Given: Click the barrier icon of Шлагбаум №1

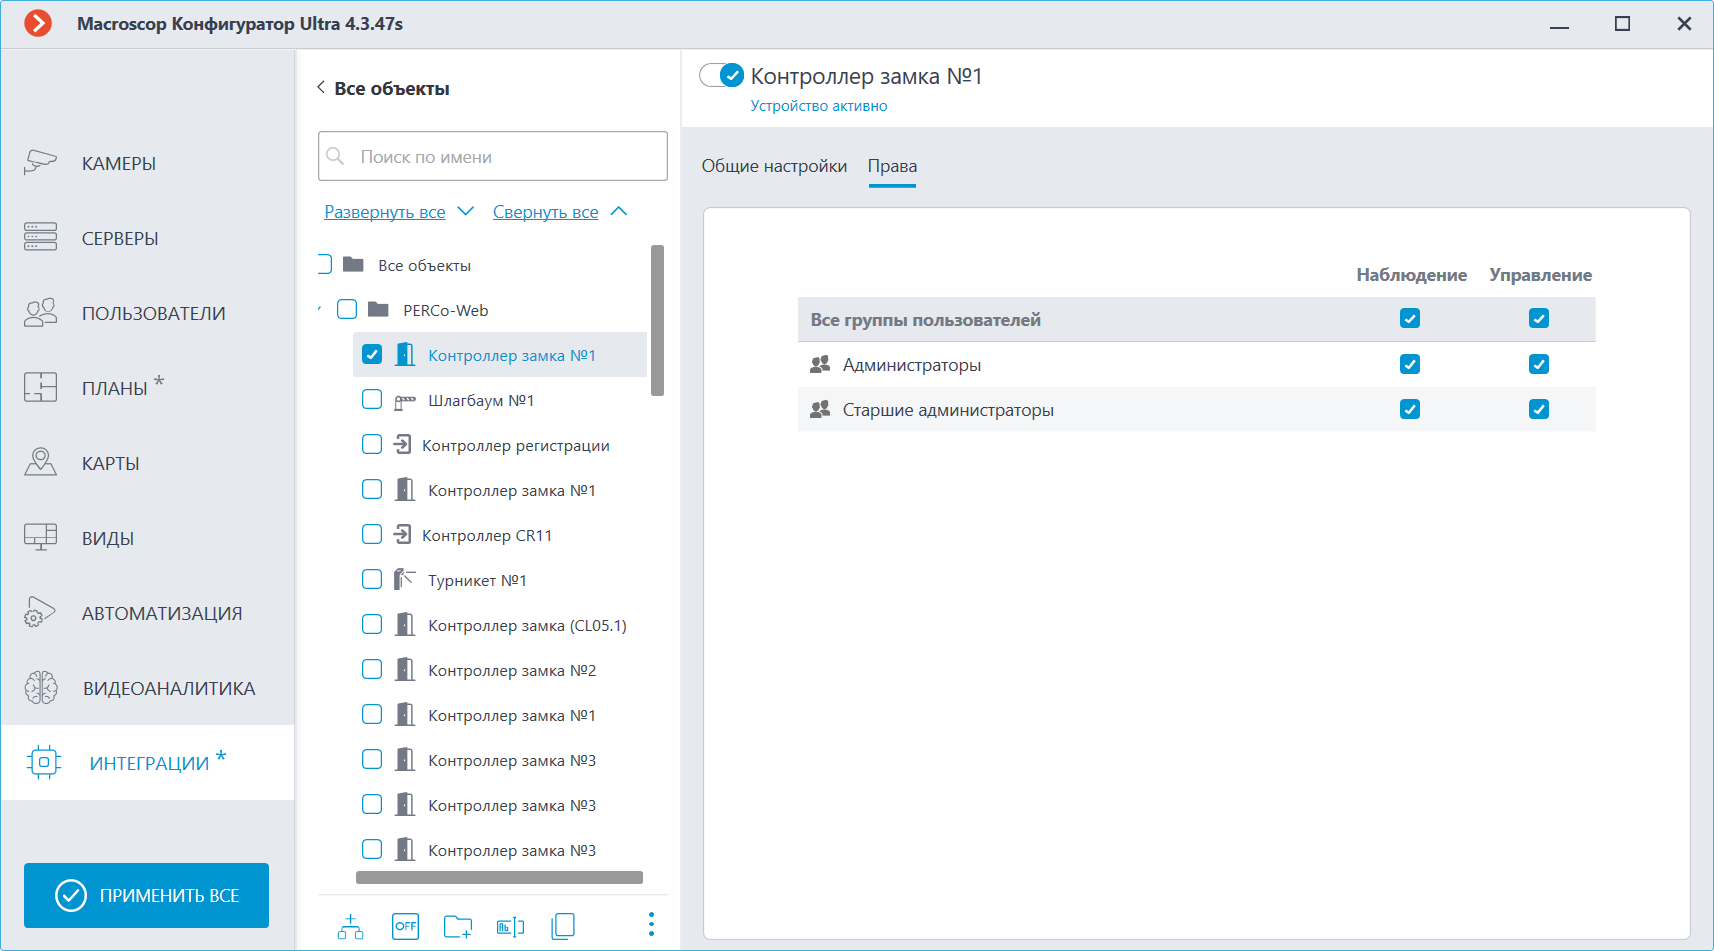Looking at the screenshot, I should tap(404, 401).
